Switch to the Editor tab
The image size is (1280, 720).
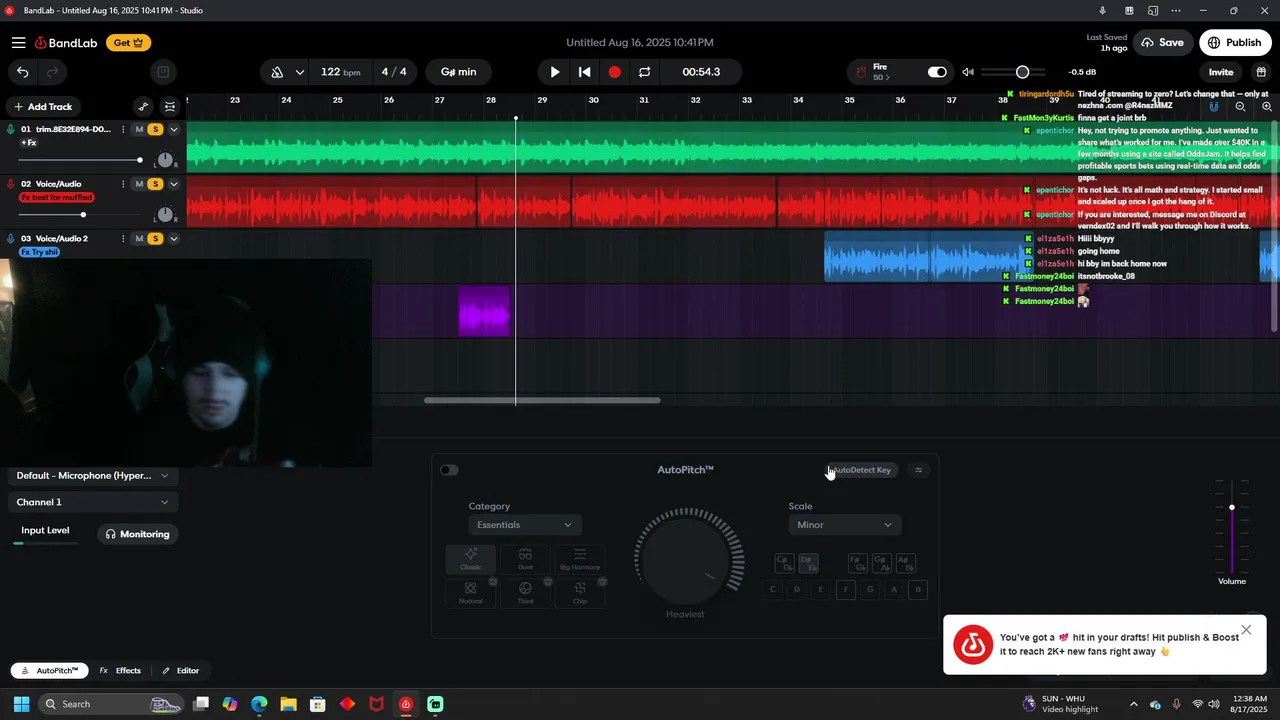pos(181,671)
